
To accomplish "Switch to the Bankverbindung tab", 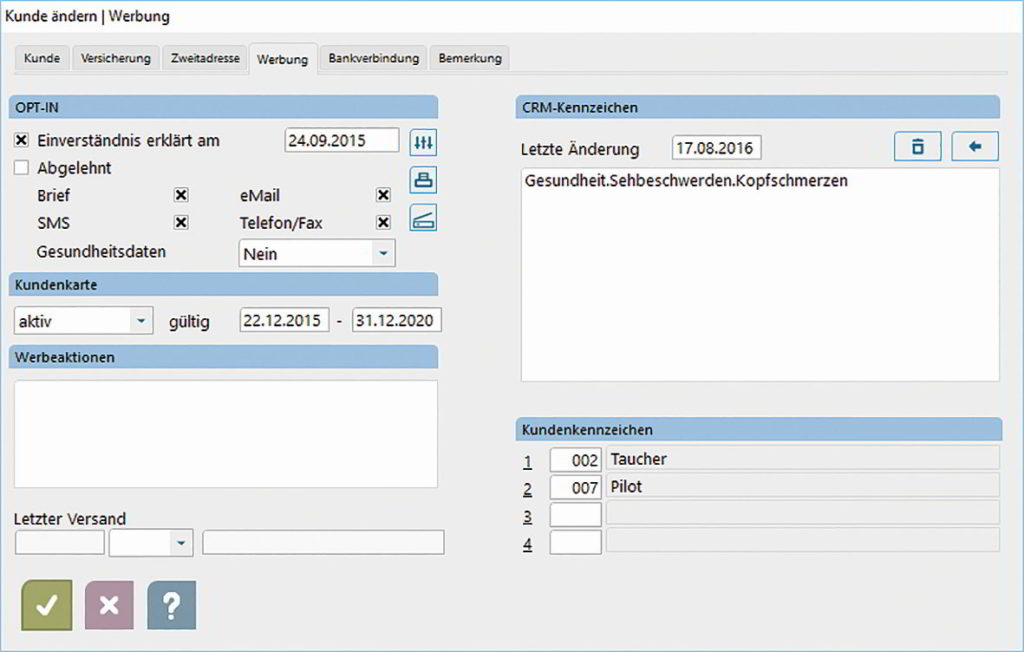I will tap(373, 58).
